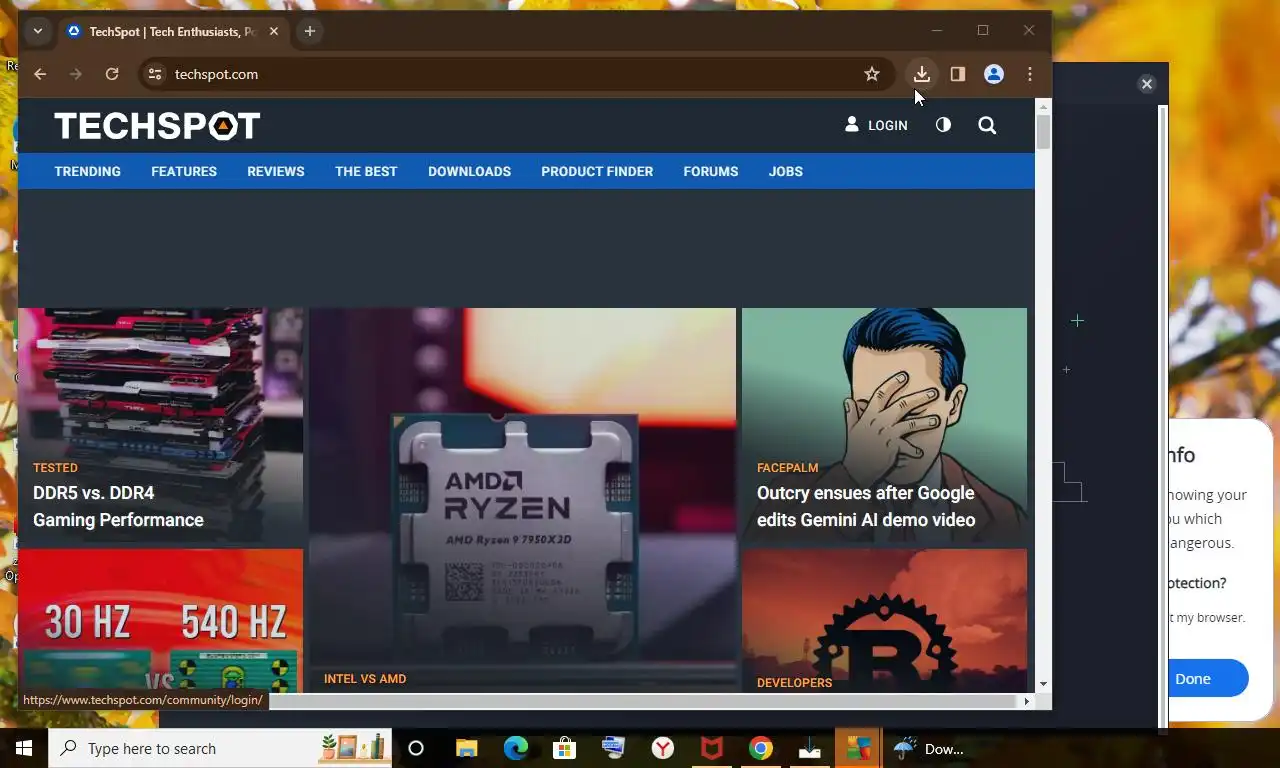Image resolution: width=1280 pixels, height=768 pixels.
Task: View site information icon in address bar
Action: click(x=154, y=74)
